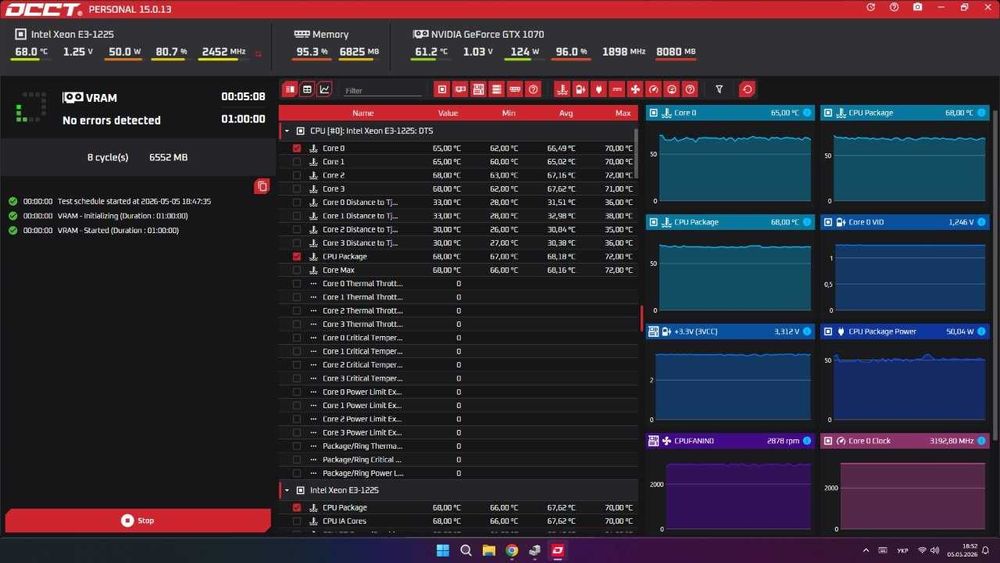1000x563 pixels.
Task: Open Google Chrome from taskbar
Action: [x=511, y=550]
